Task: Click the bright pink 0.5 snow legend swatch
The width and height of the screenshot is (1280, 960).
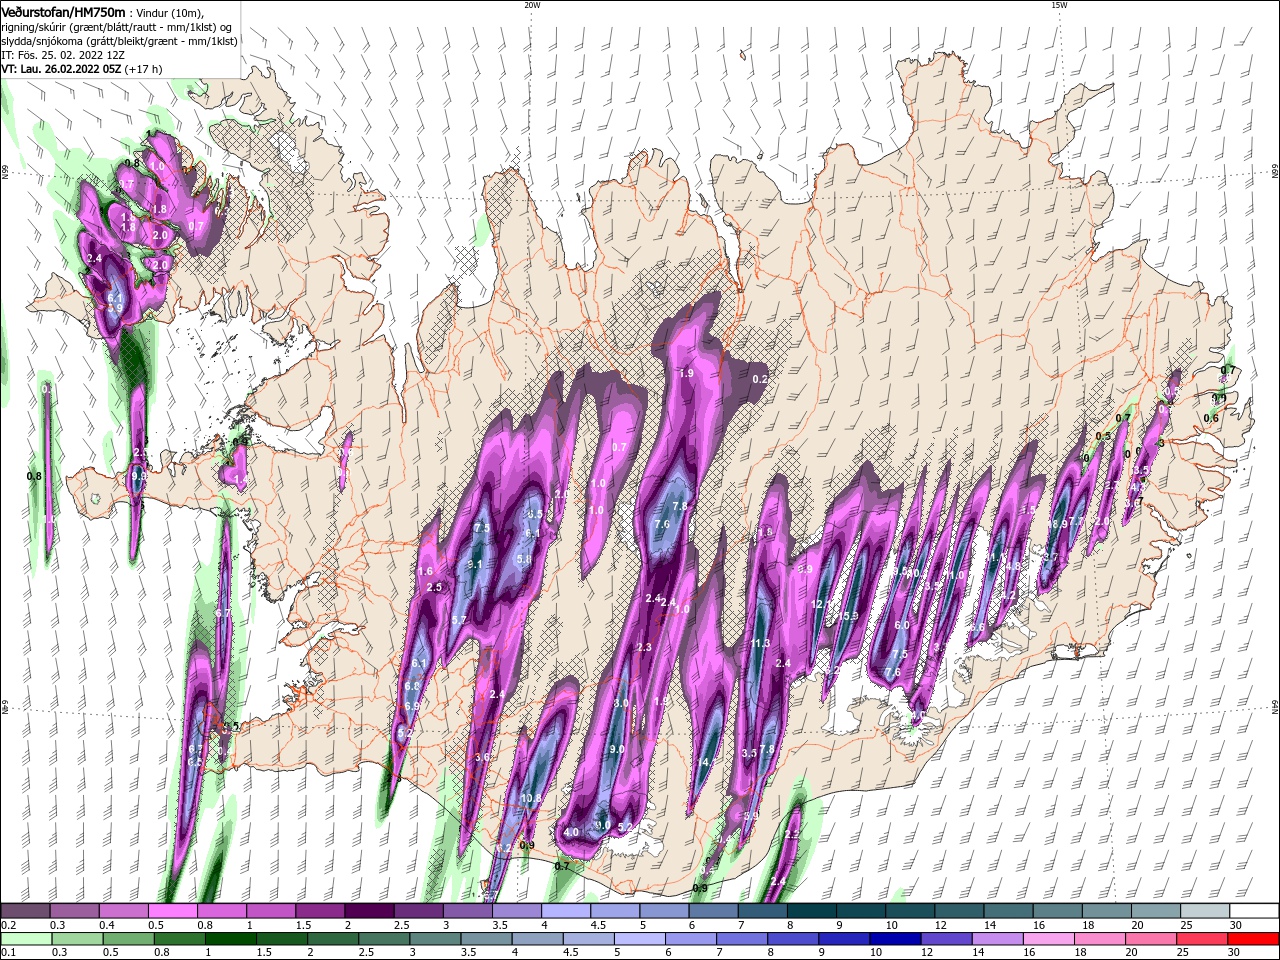Action: pyautogui.click(x=172, y=910)
